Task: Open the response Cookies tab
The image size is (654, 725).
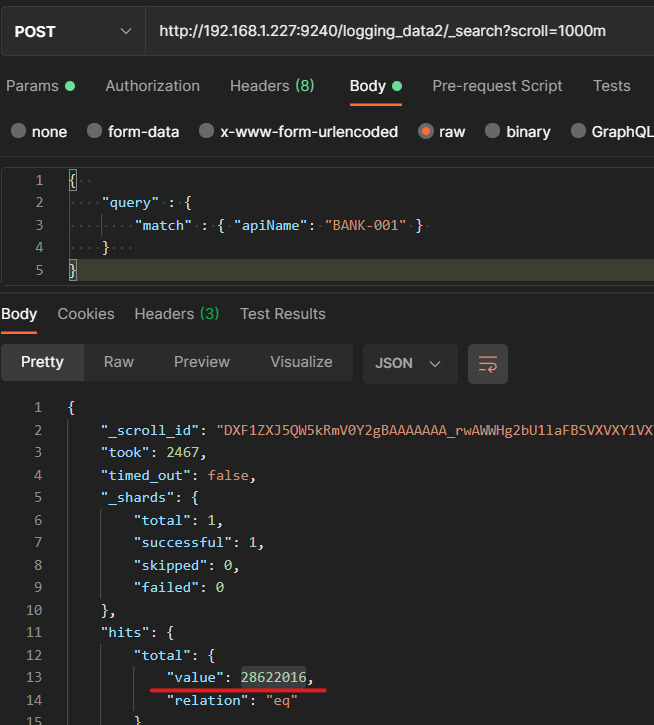Action: point(86,314)
